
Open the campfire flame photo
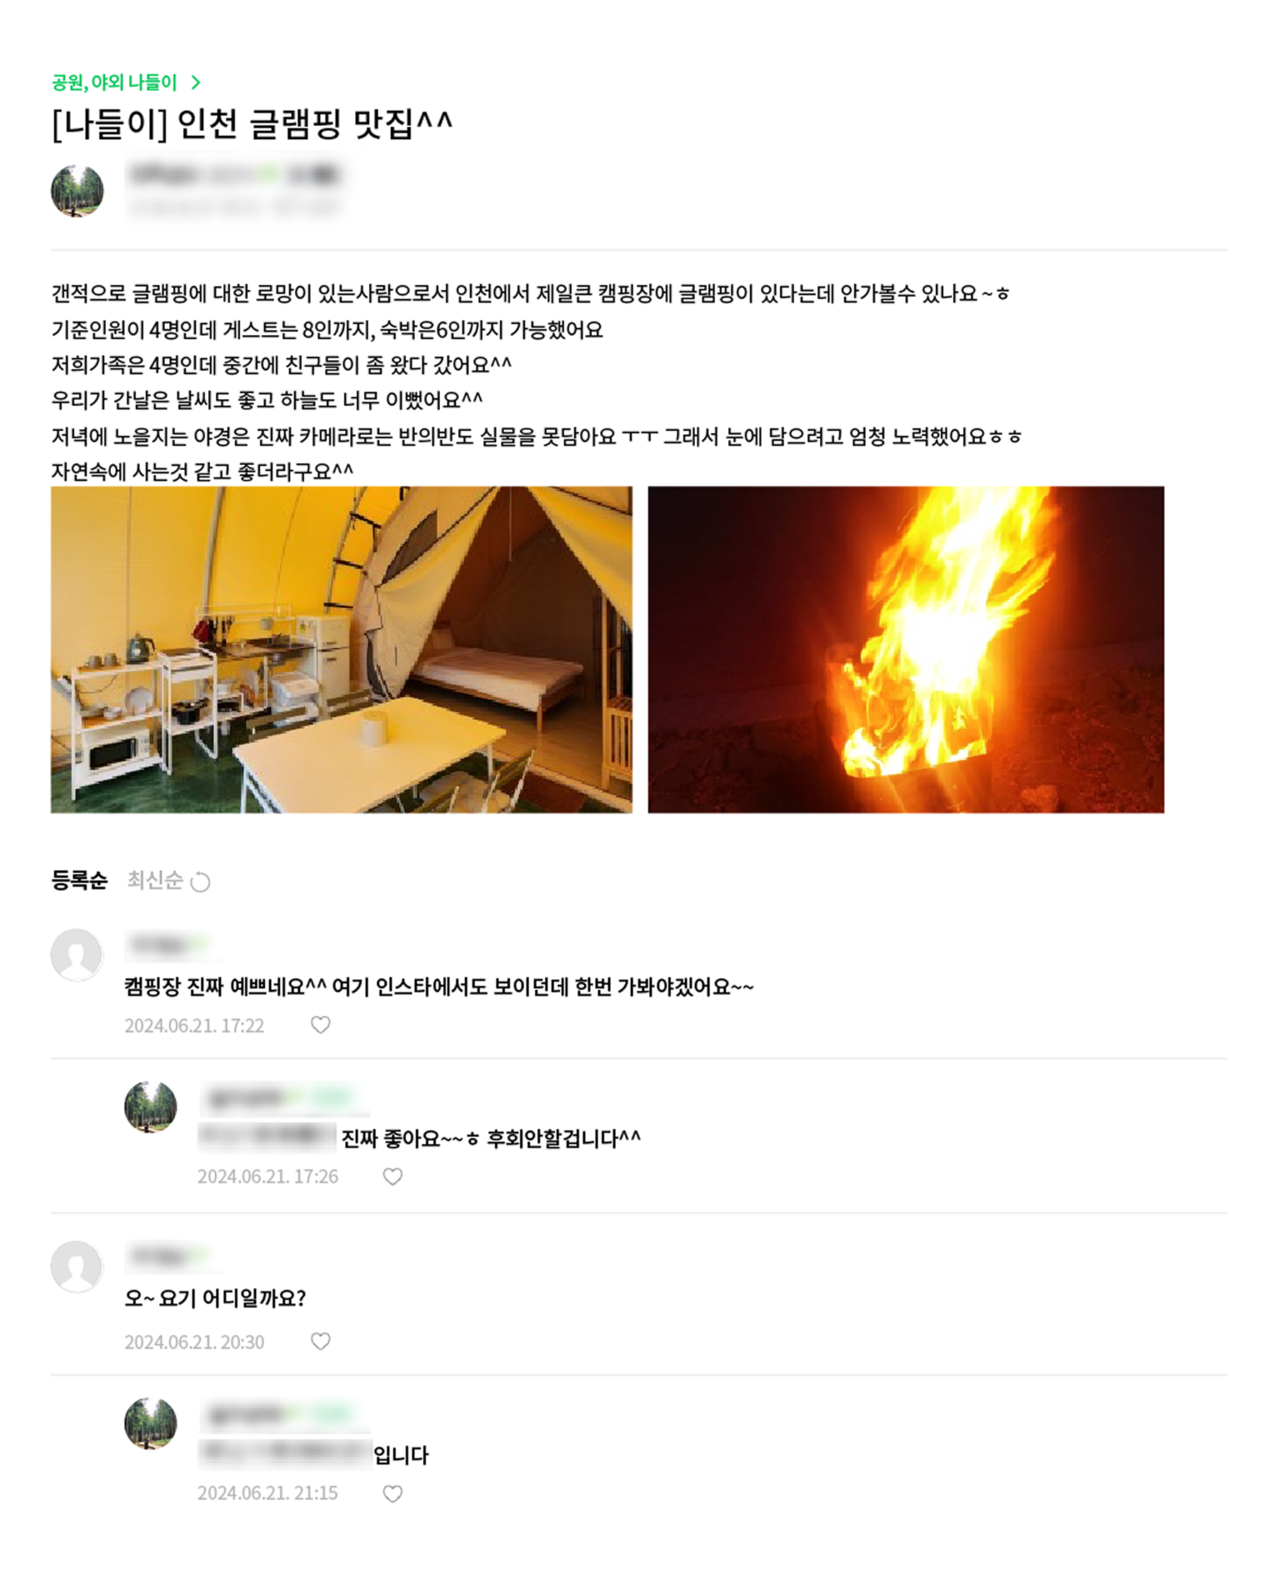pyautogui.click(x=906, y=650)
